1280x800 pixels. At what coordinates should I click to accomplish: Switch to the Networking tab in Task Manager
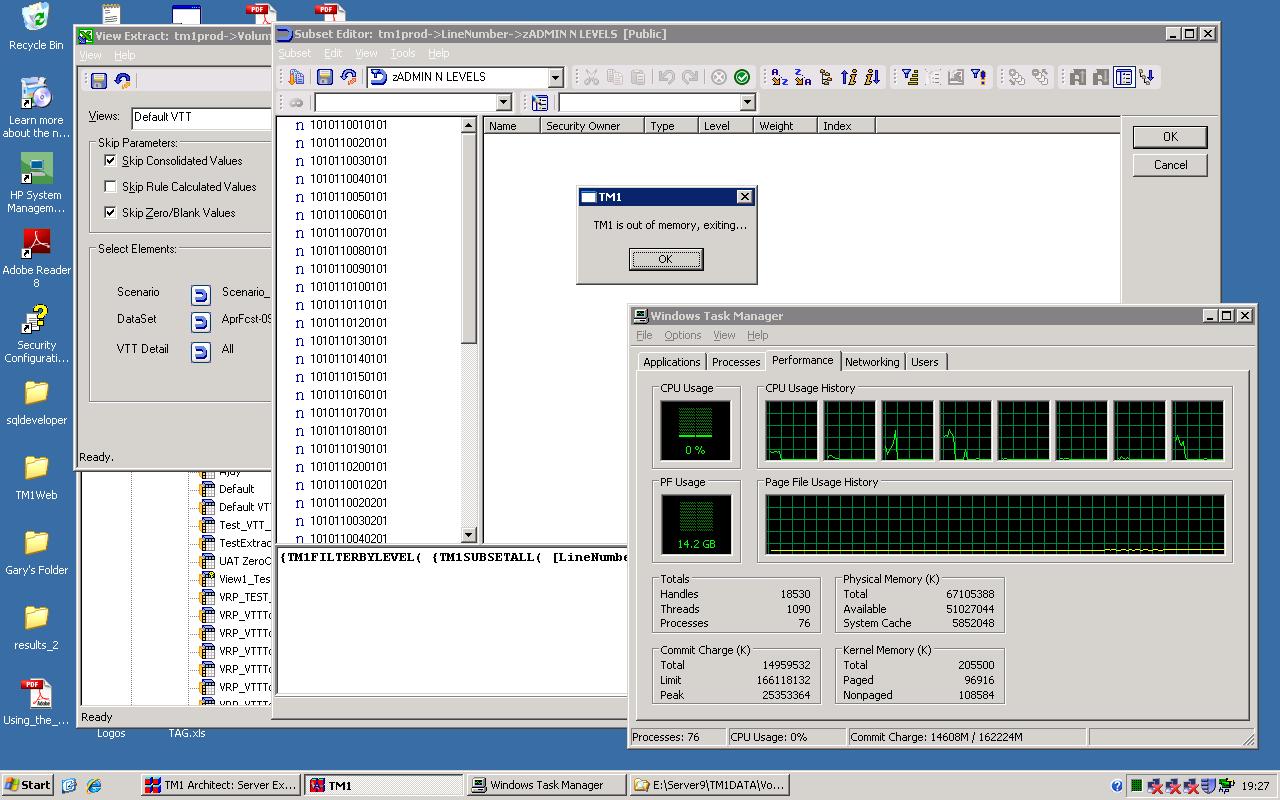pyautogui.click(x=872, y=362)
